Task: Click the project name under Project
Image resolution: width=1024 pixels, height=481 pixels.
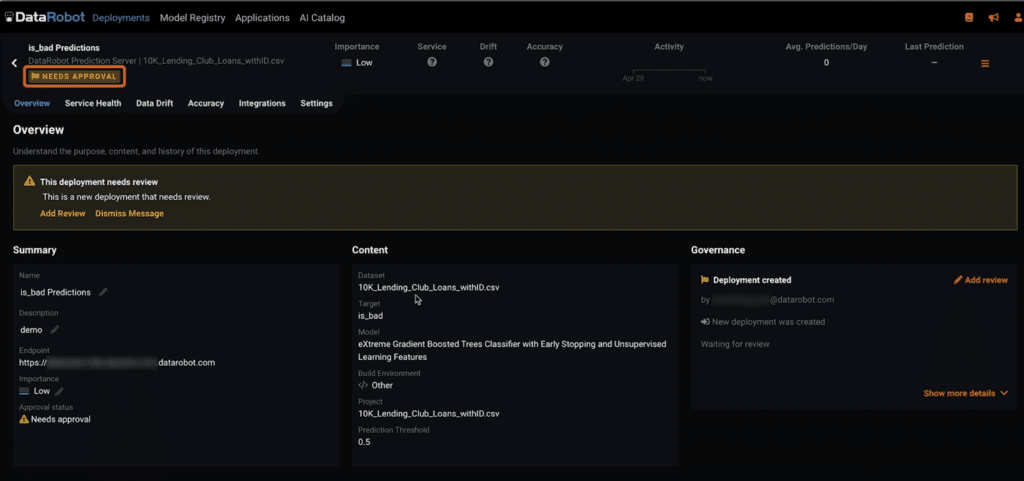Action: pos(428,414)
